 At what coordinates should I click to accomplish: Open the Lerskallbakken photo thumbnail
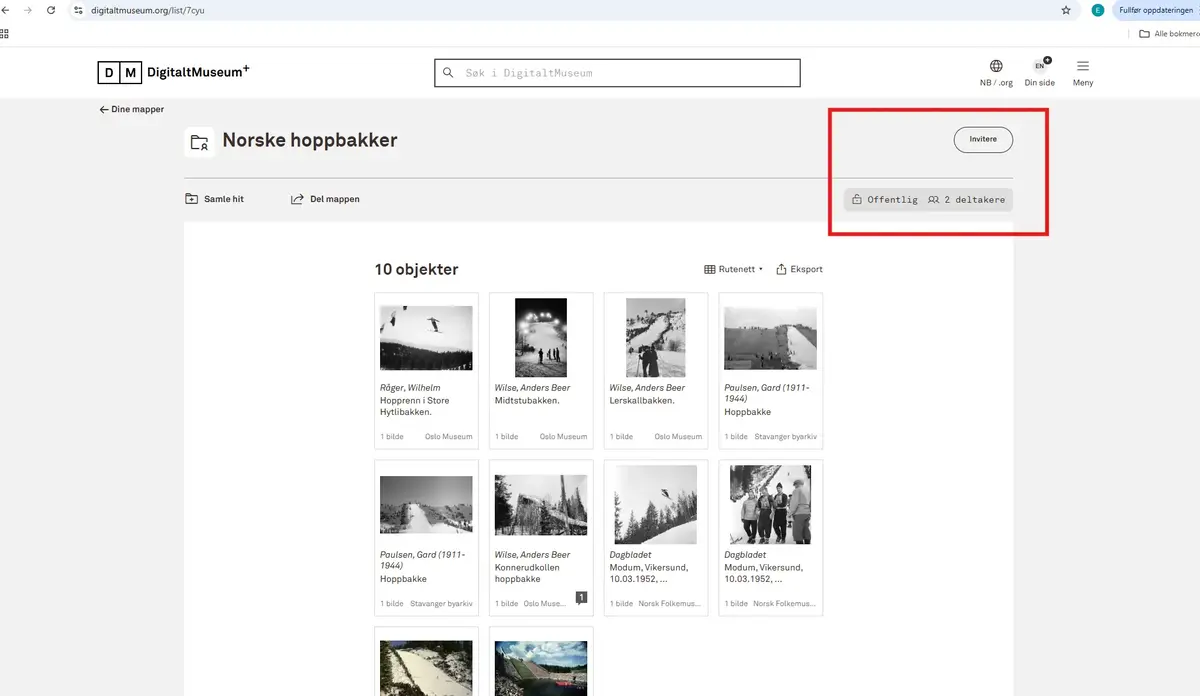656,337
